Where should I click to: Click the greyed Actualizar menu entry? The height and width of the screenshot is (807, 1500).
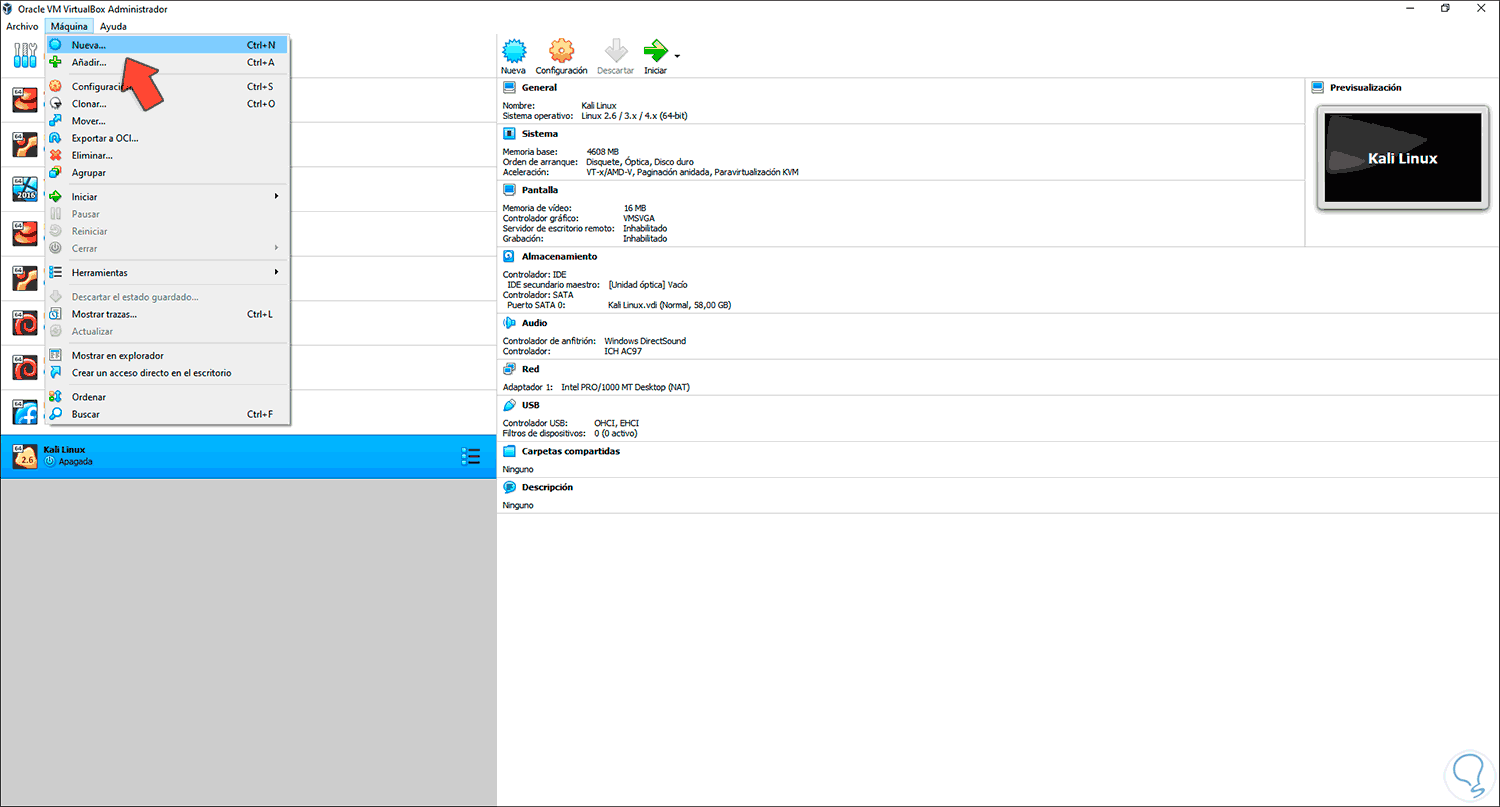point(167,331)
